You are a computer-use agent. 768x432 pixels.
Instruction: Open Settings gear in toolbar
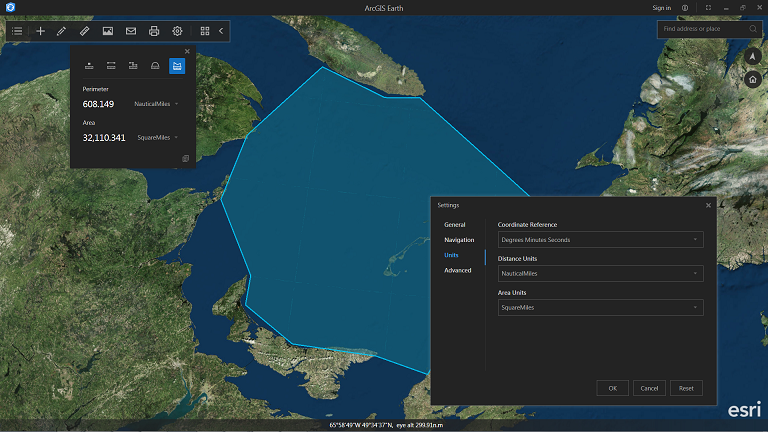click(177, 31)
